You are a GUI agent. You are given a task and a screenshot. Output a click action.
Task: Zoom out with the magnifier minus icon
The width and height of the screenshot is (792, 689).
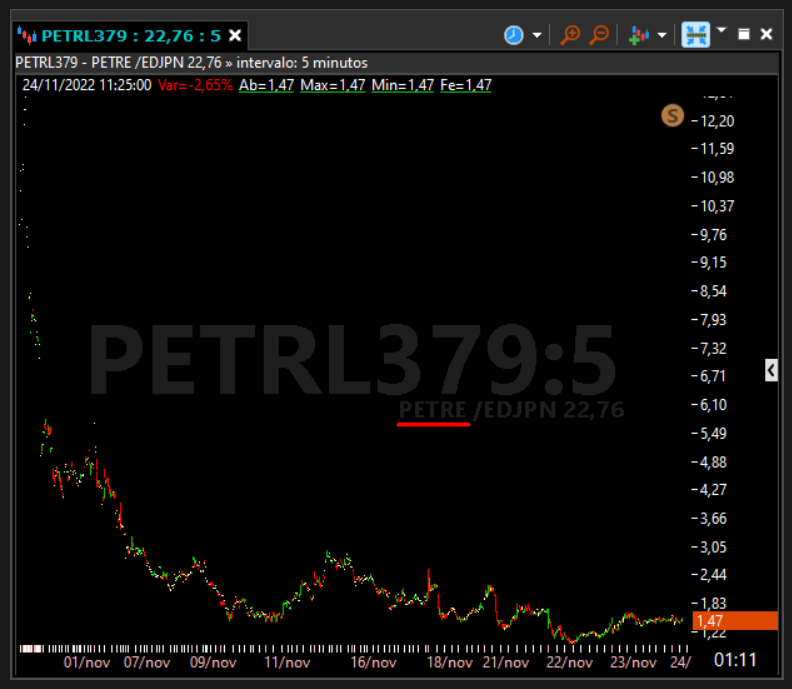[599, 35]
